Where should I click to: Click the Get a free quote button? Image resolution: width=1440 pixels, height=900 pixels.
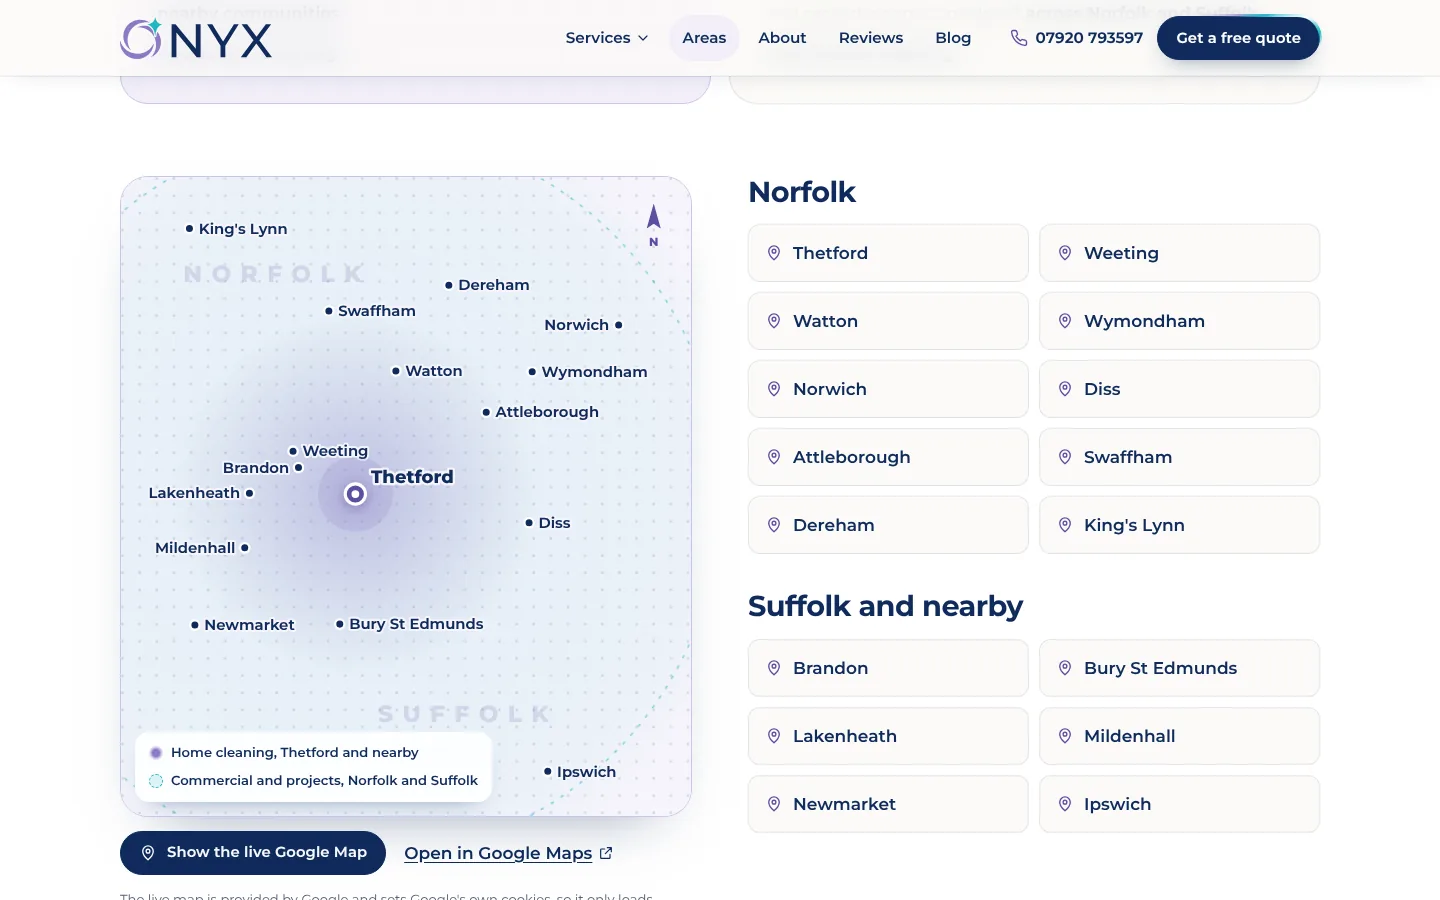point(1238,38)
